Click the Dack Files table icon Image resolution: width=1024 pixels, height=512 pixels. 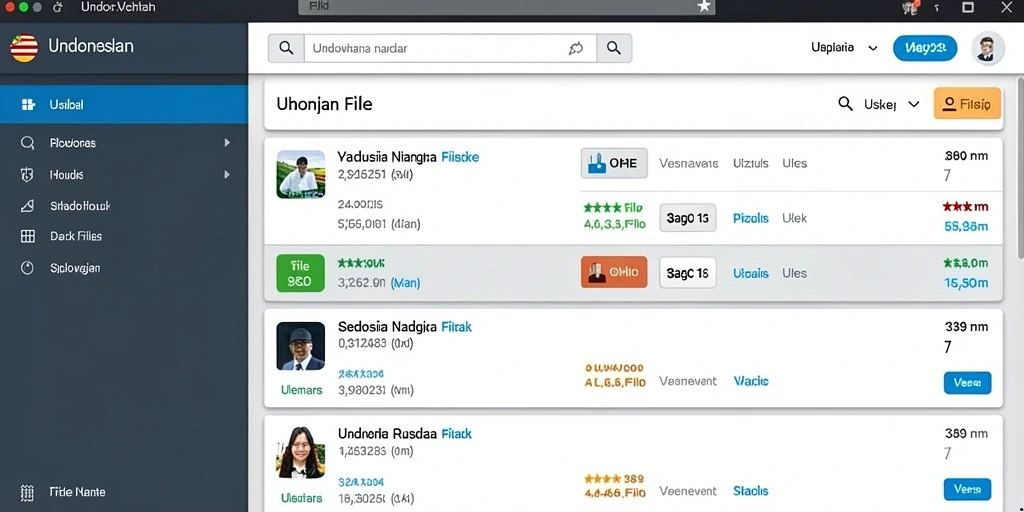click(x=27, y=236)
